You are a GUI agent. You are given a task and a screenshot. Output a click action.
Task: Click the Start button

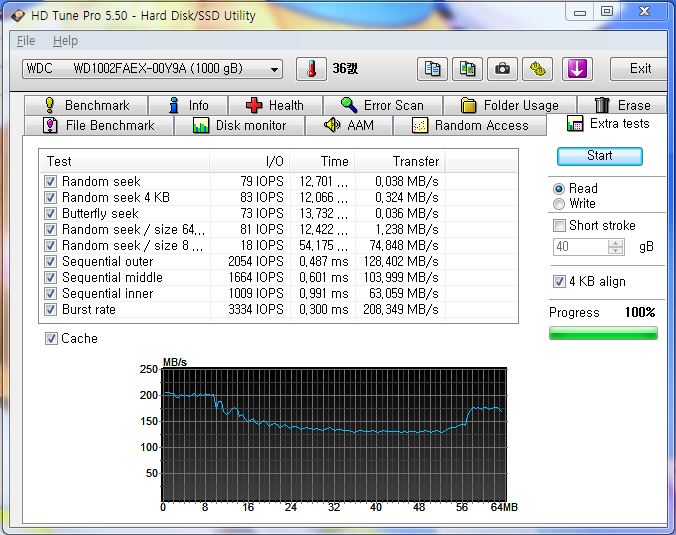coord(600,156)
